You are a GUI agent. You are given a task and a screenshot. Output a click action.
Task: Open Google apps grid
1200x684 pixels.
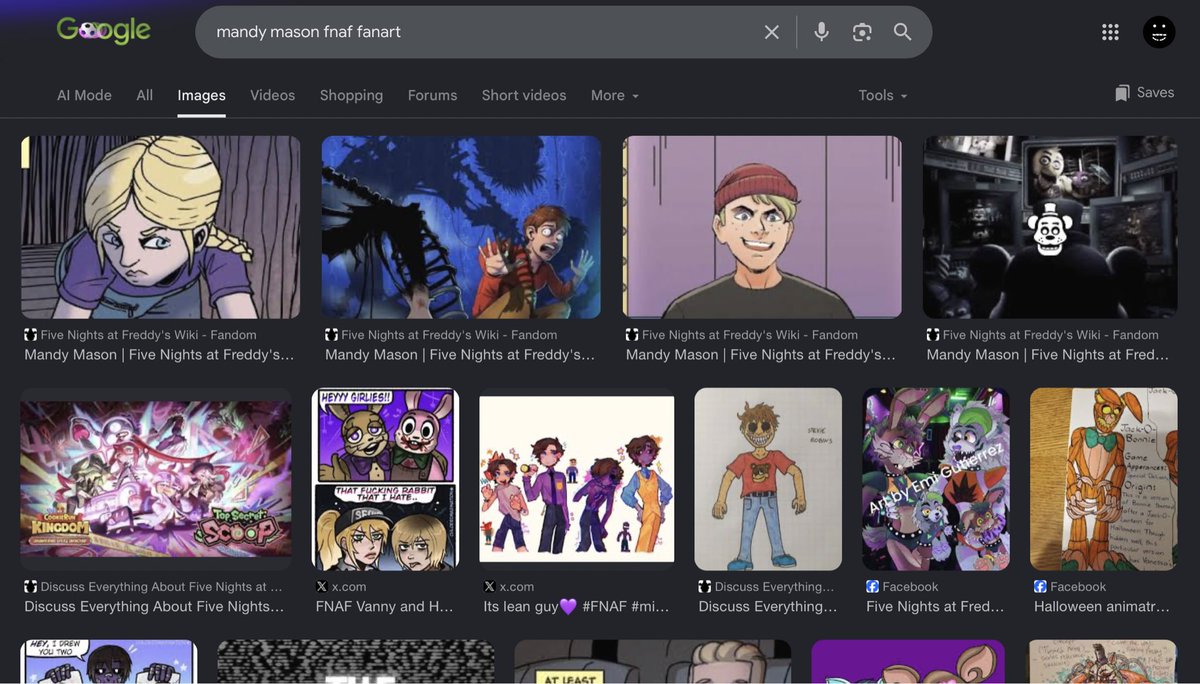1110,32
